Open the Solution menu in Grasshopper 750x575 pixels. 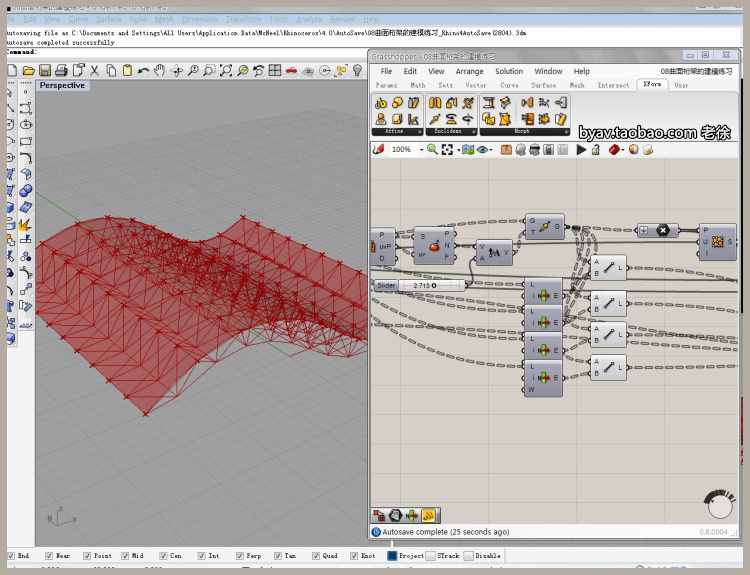tap(508, 72)
